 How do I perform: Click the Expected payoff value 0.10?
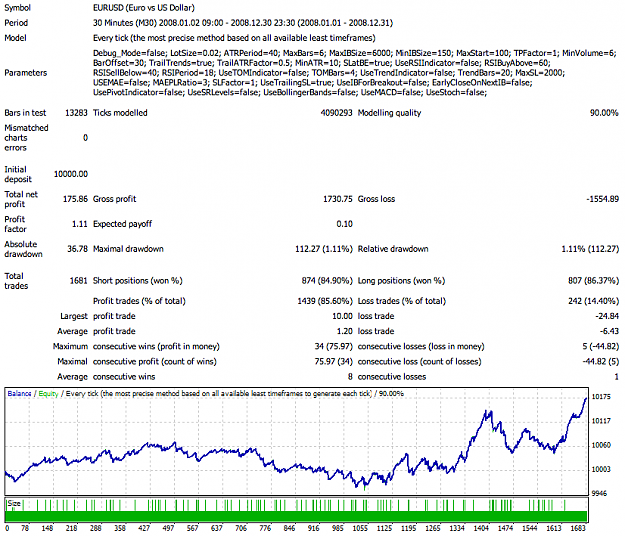coord(344,224)
